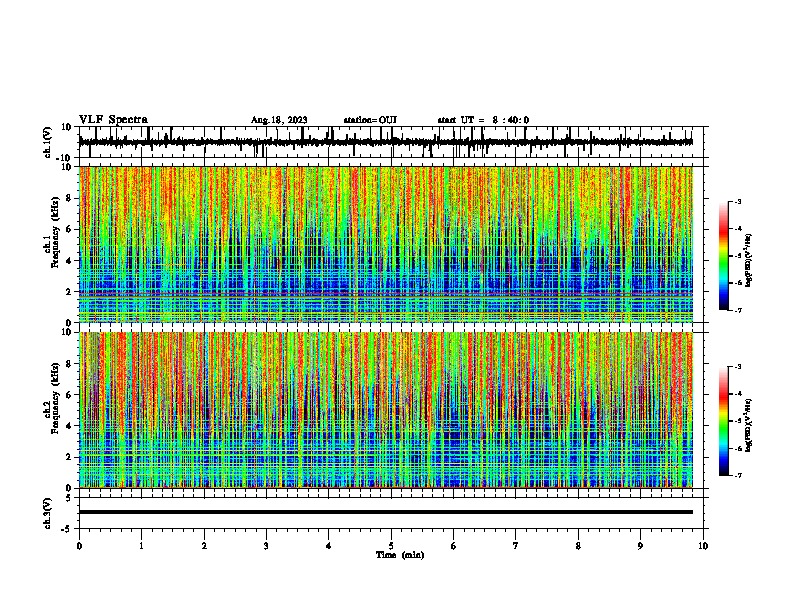Click the "5" tick on the time axis
This screenshot has height=612, width=792.
(x=391, y=546)
